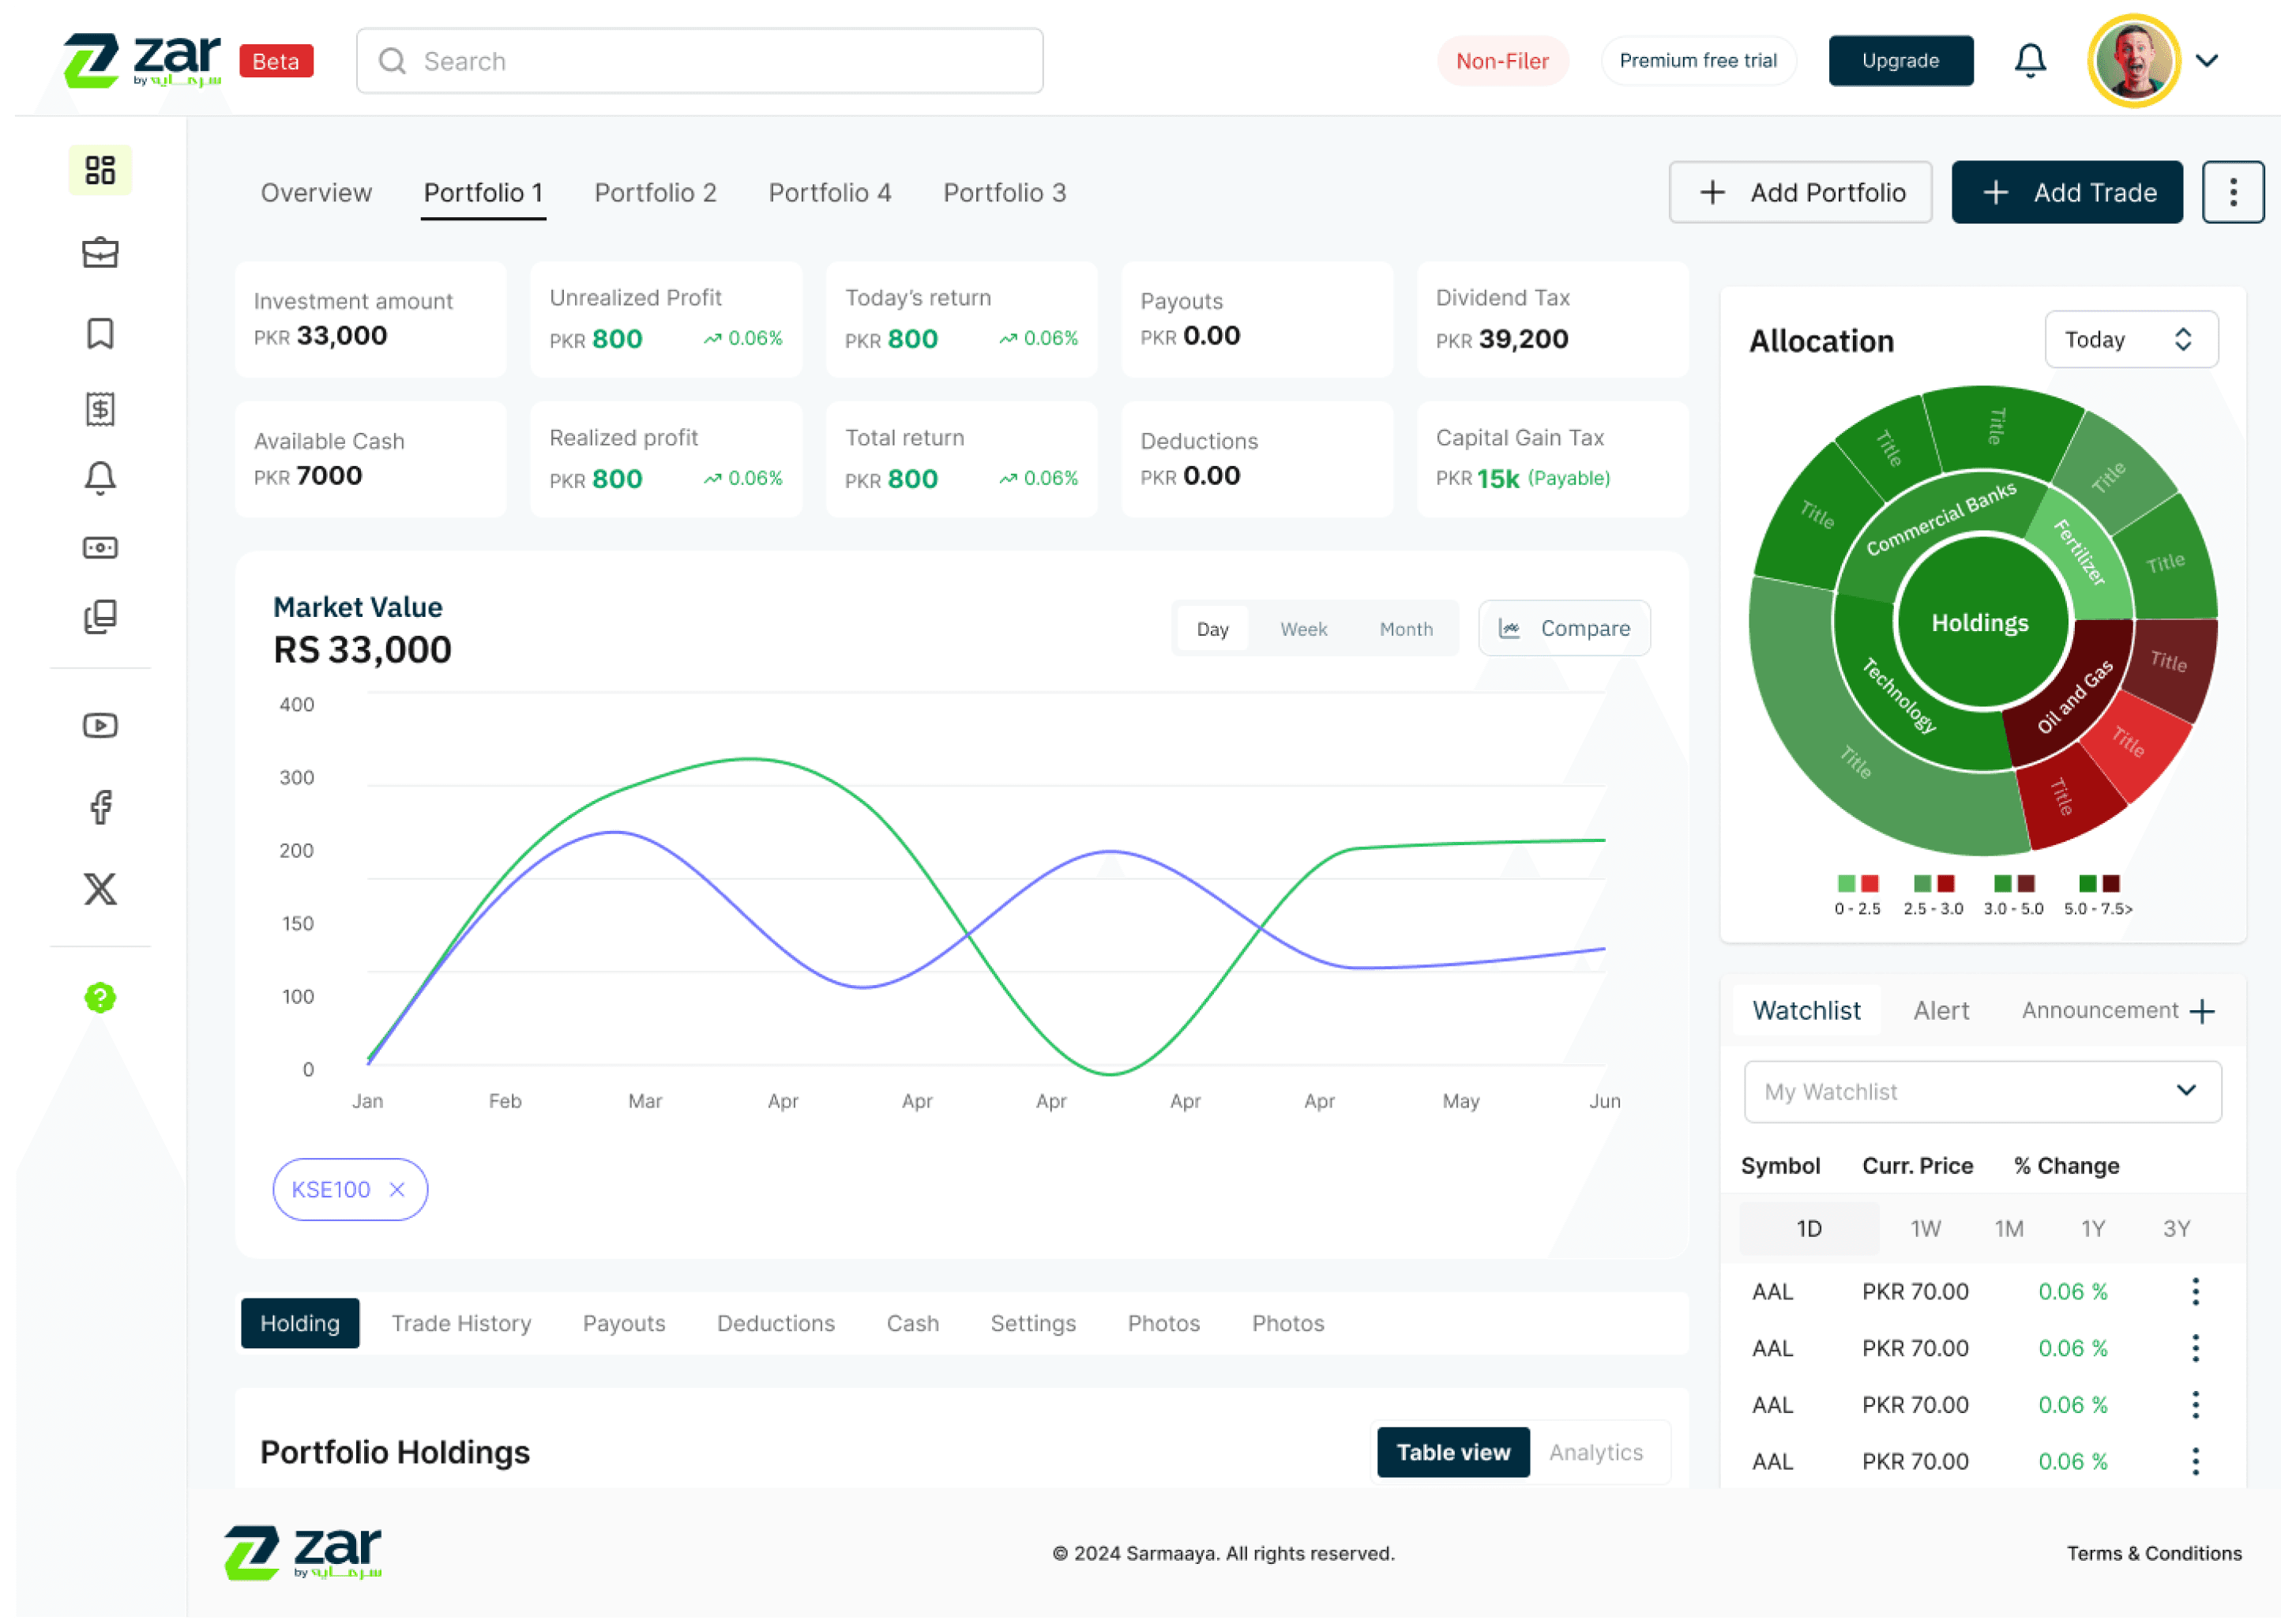Viewport: 2281px width, 1624px height.
Task: Expand the My Watchlist dropdown
Action: pyautogui.click(x=1982, y=1091)
